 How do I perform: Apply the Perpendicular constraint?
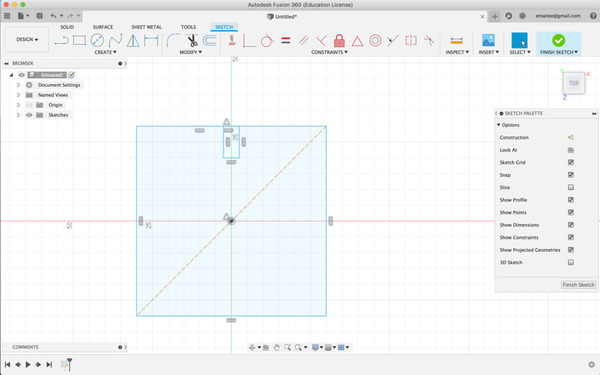pyautogui.click(x=321, y=40)
